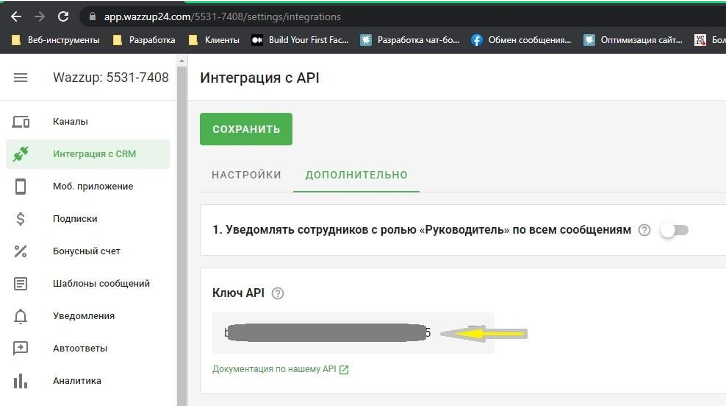Select the Моб. приложение phone icon
The image size is (726, 406).
(x=20, y=187)
